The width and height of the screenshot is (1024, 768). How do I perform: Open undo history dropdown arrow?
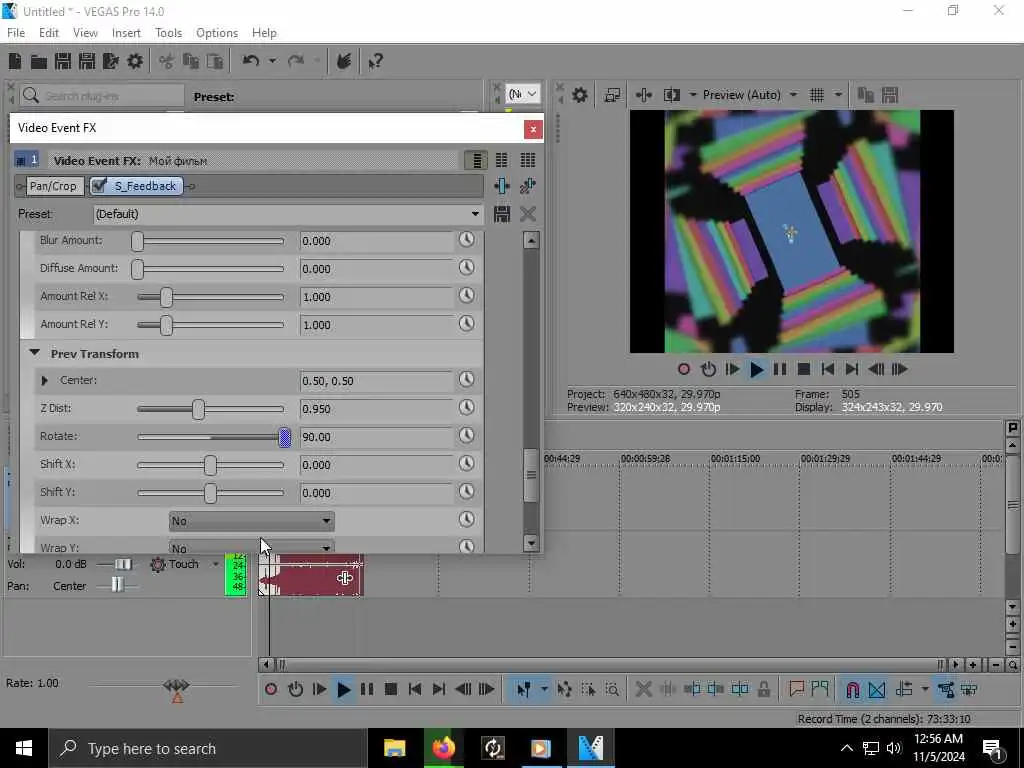[272, 61]
